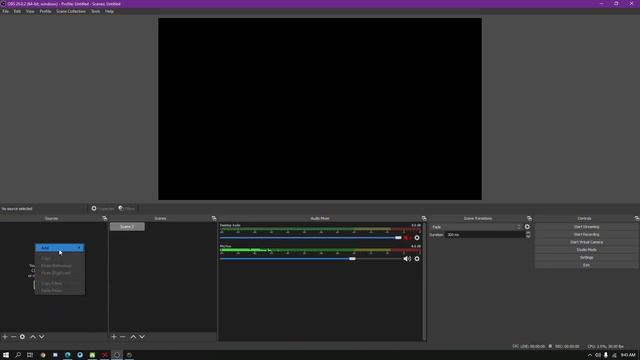Screen dimensions: 640x360
Task: Increase transition duration with stepper arrow
Action: [528, 233]
